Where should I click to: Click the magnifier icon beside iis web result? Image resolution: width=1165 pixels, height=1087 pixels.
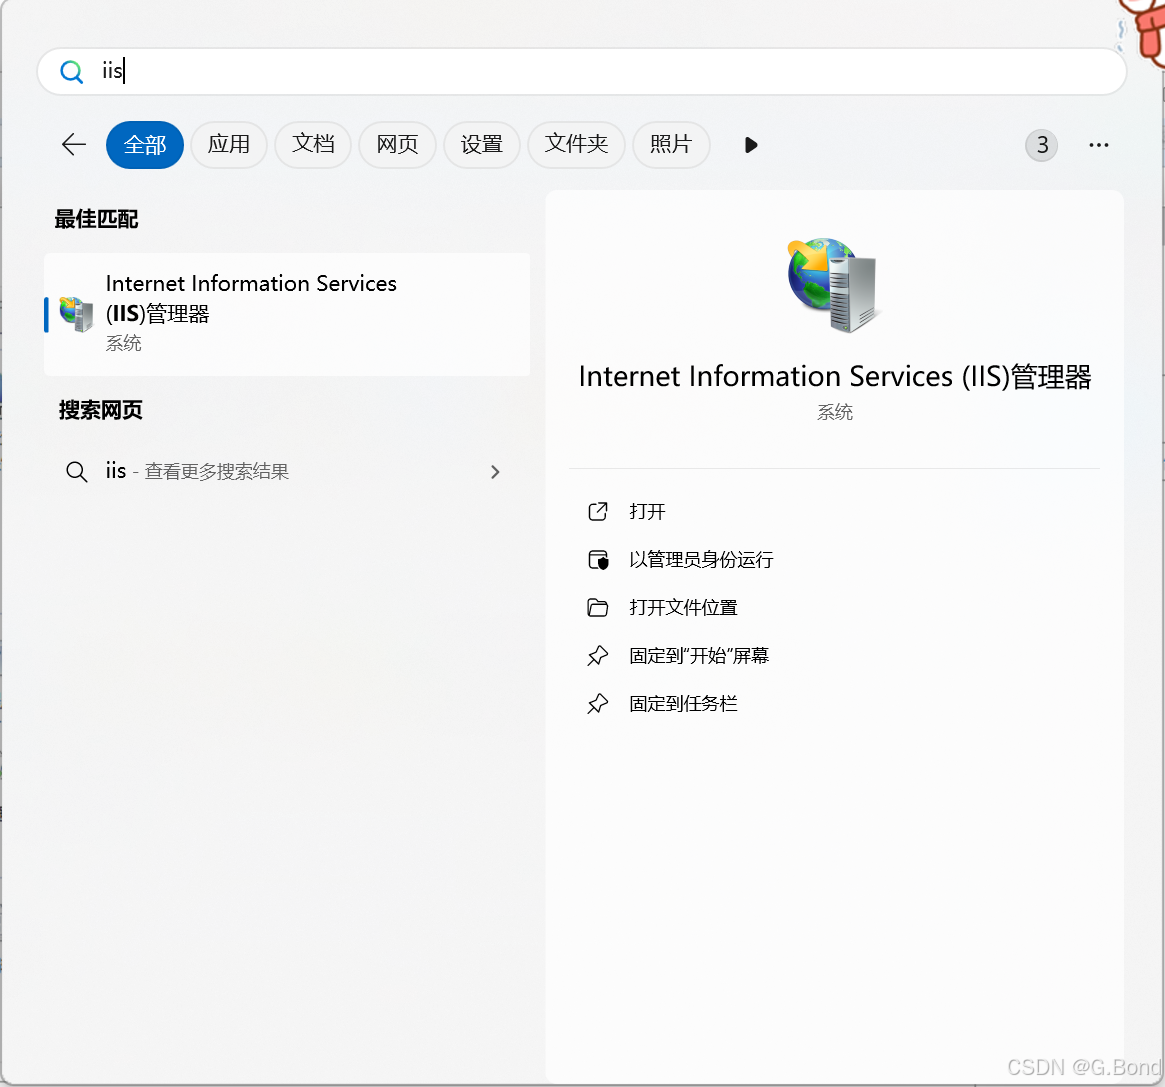click(x=77, y=471)
